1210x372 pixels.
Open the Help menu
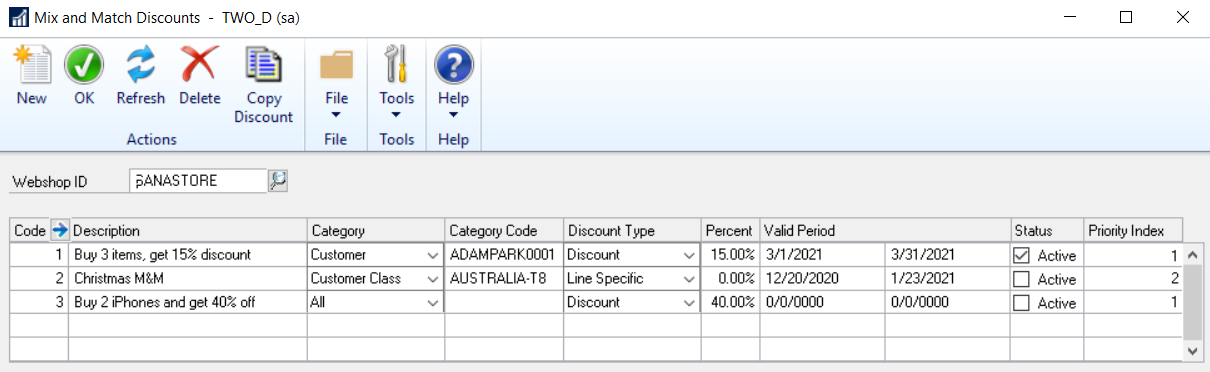tap(453, 82)
